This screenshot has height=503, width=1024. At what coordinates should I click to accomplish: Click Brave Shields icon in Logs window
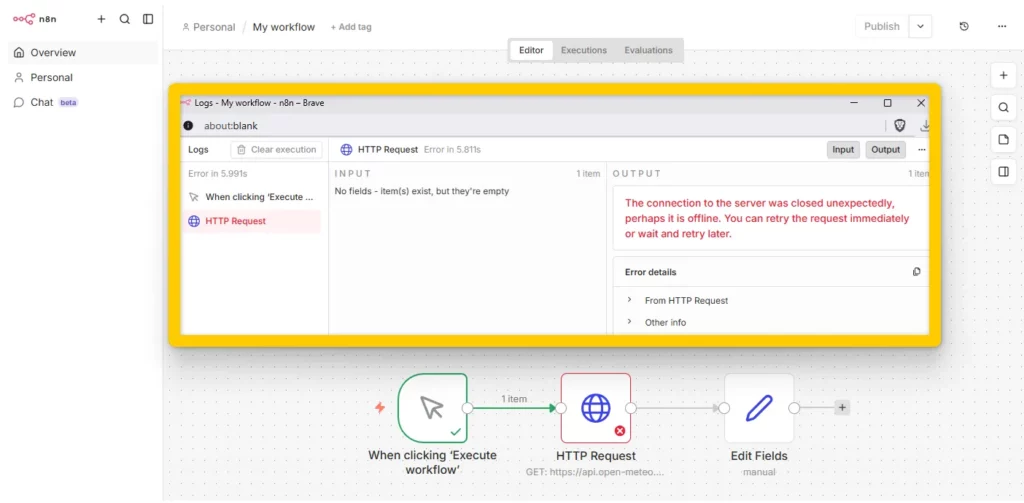pyautogui.click(x=900, y=125)
